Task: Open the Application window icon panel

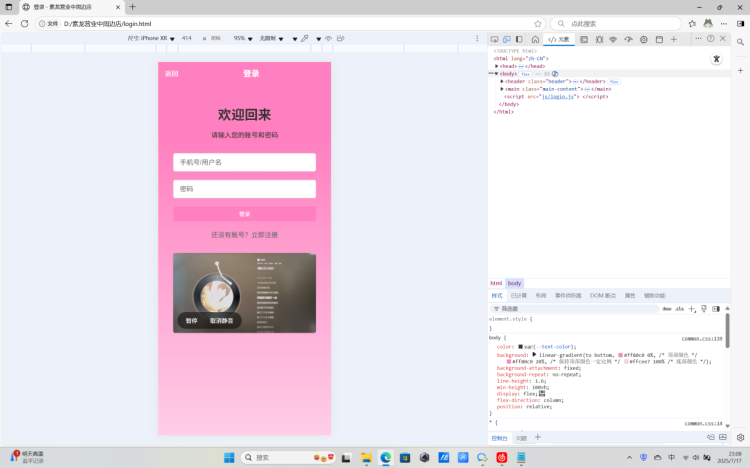Action: pos(659,39)
